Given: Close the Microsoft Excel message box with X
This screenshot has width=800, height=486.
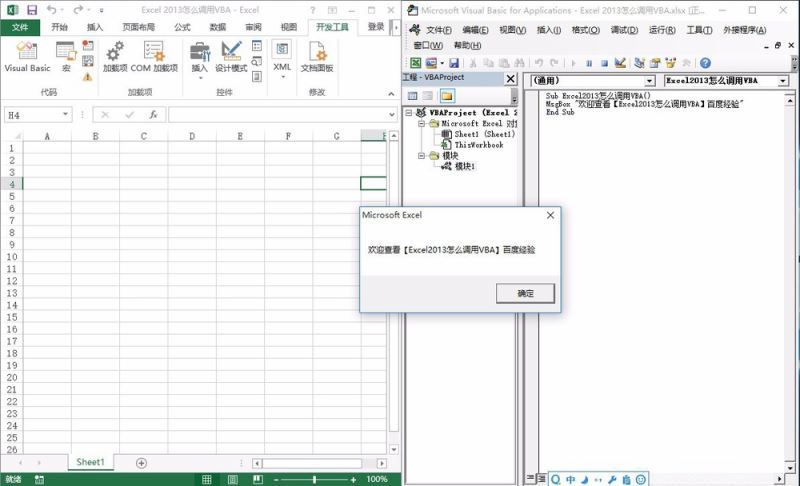Looking at the screenshot, I should click(550, 215).
